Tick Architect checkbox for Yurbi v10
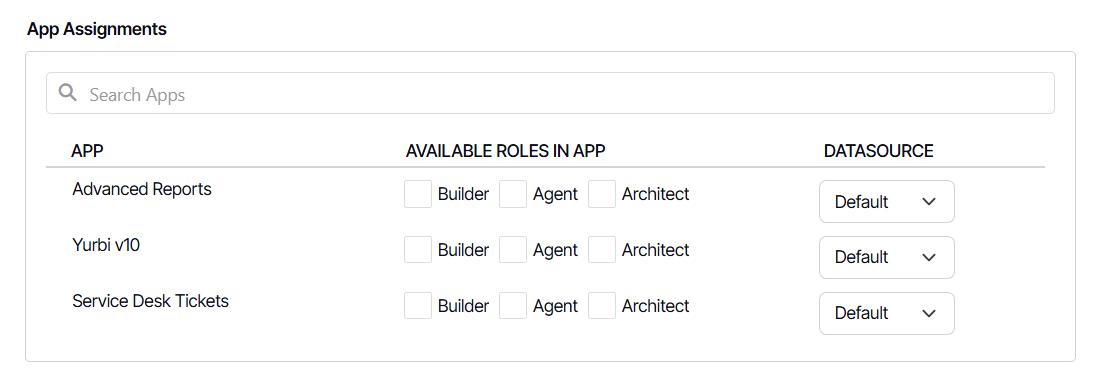The width and height of the screenshot is (1095, 376). [602, 250]
